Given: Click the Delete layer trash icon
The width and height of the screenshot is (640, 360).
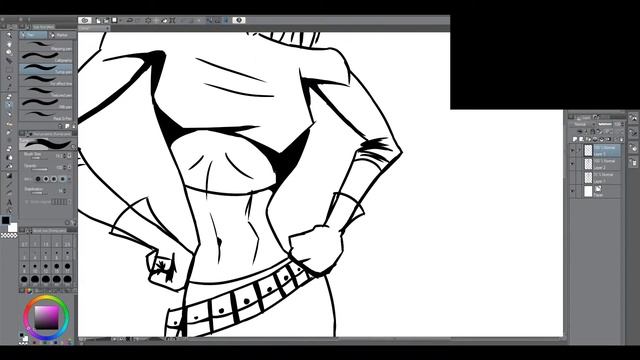Looking at the screenshot, I should pos(622,139).
